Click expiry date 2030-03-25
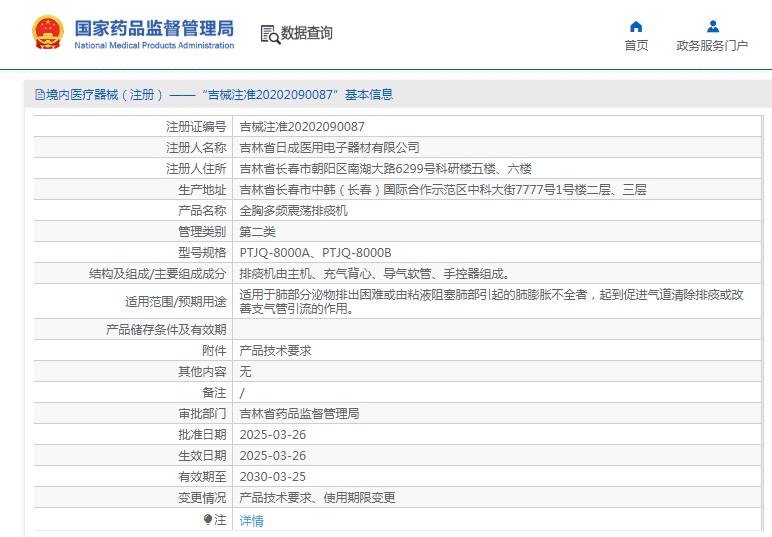 273,477
